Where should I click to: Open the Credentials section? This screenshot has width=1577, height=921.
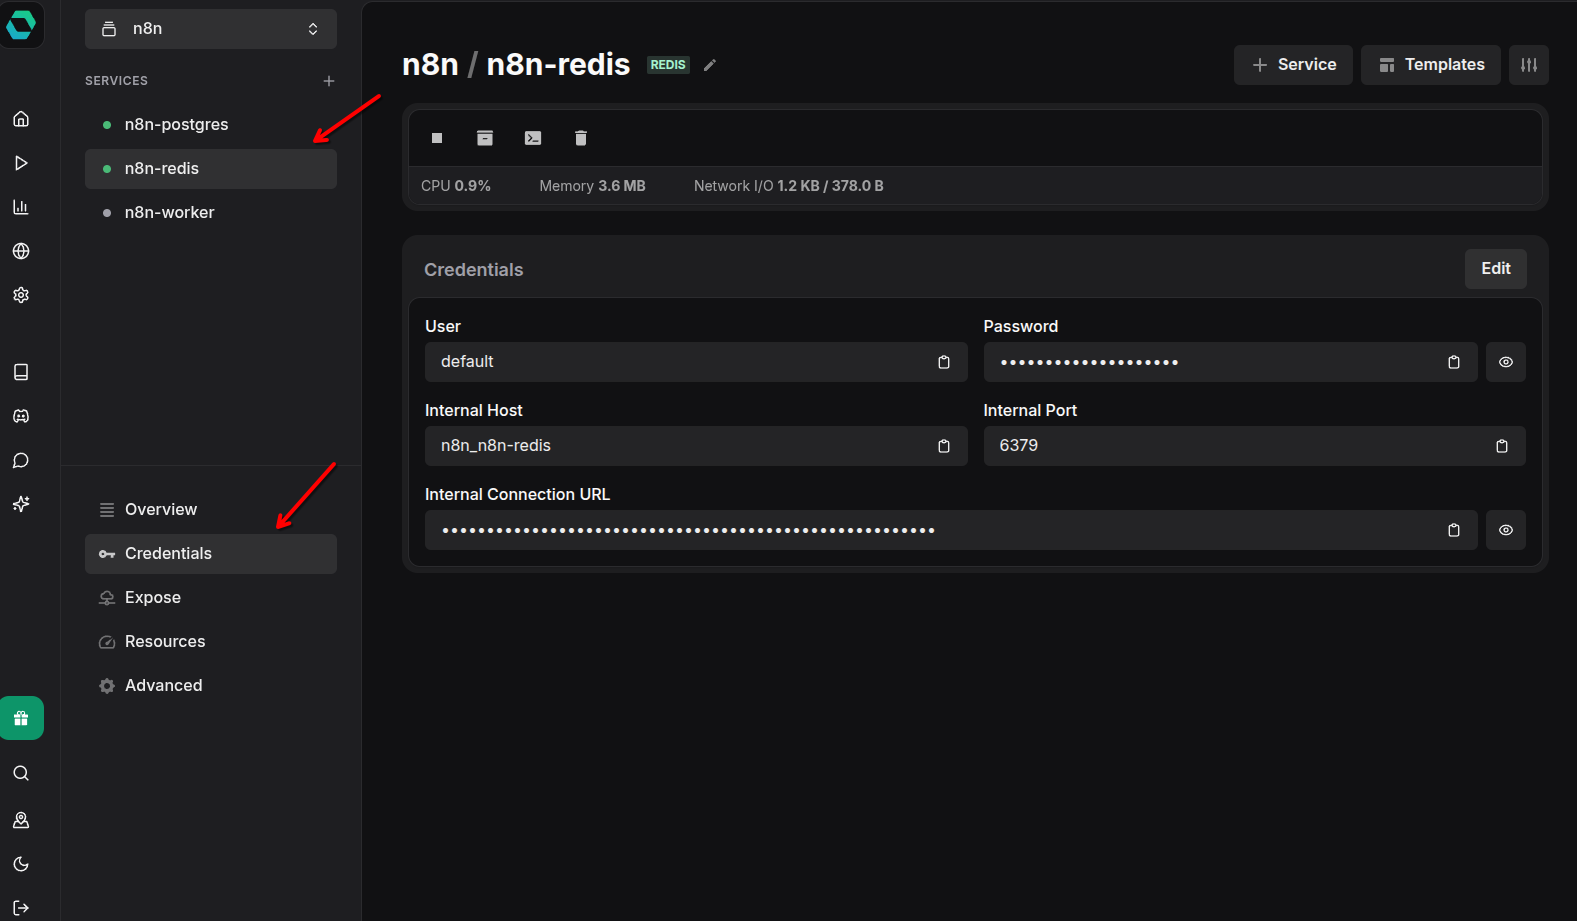[211, 554]
